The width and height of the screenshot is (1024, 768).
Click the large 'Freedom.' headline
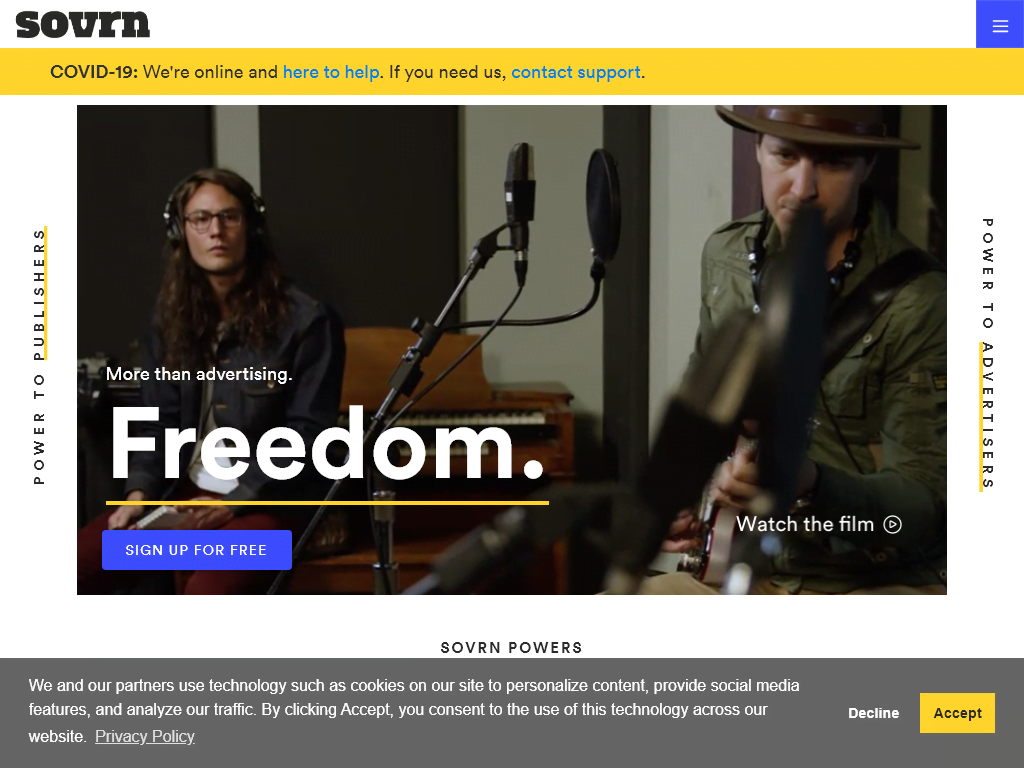[x=327, y=444]
